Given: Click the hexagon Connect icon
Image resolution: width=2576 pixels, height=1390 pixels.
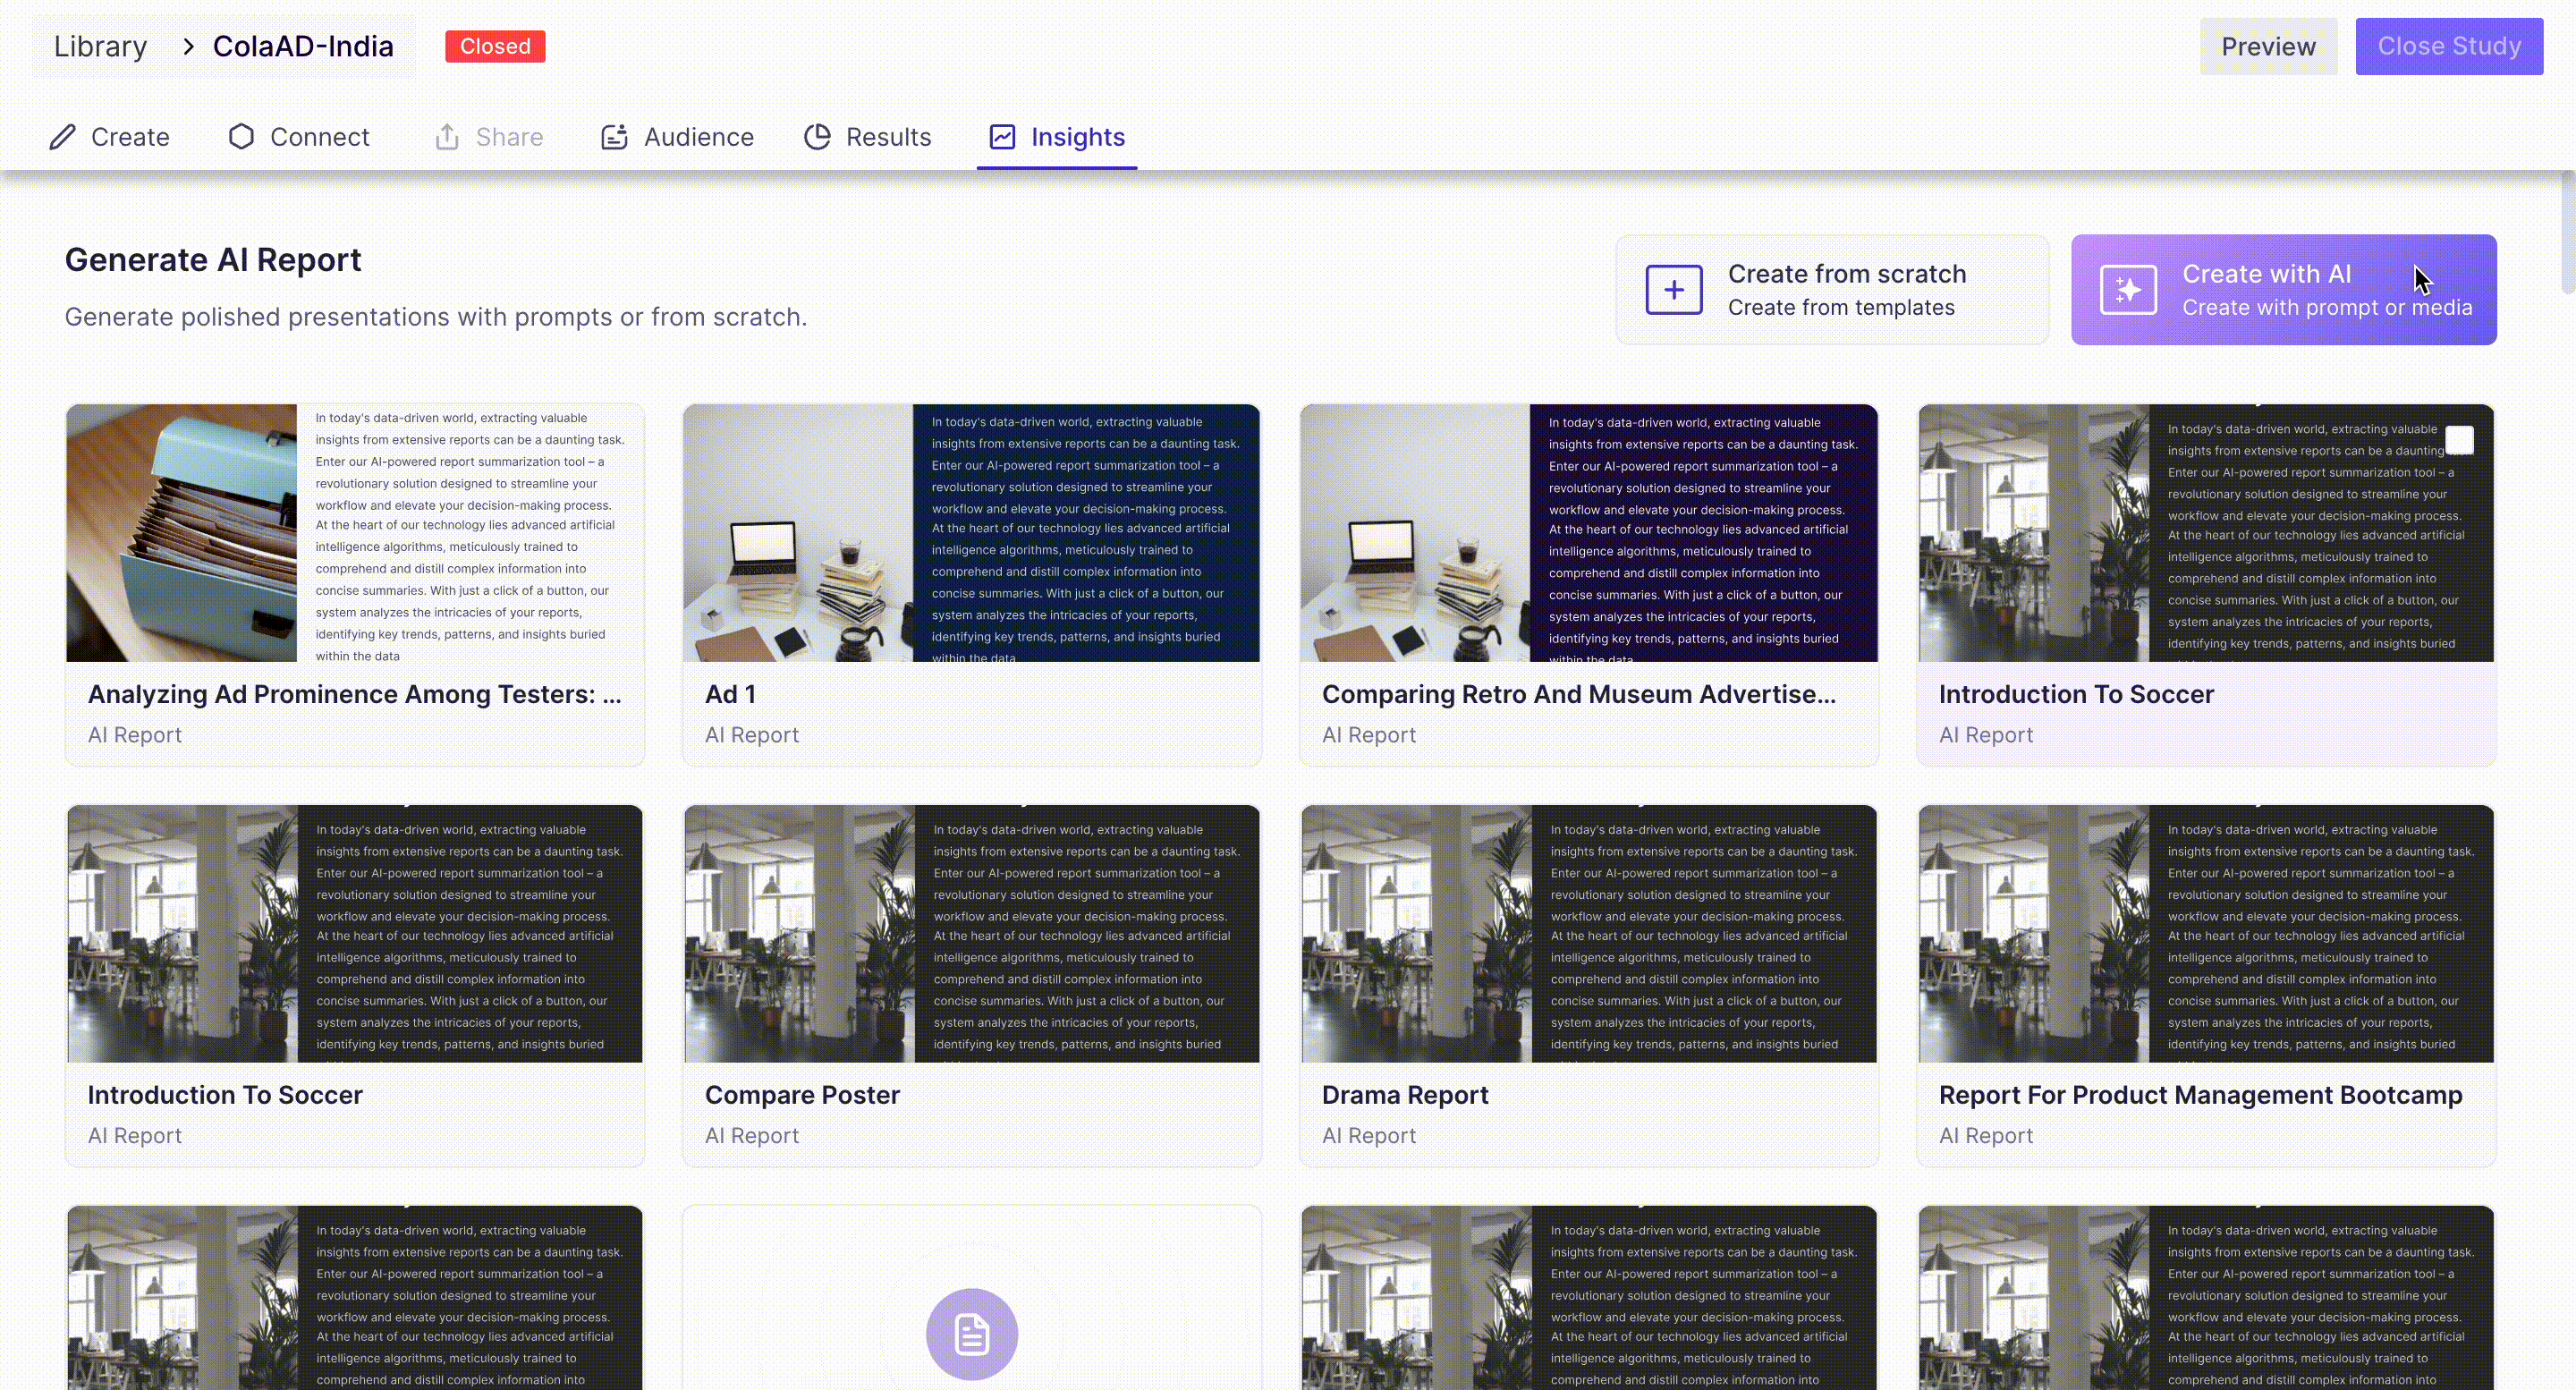Looking at the screenshot, I should [241, 137].
